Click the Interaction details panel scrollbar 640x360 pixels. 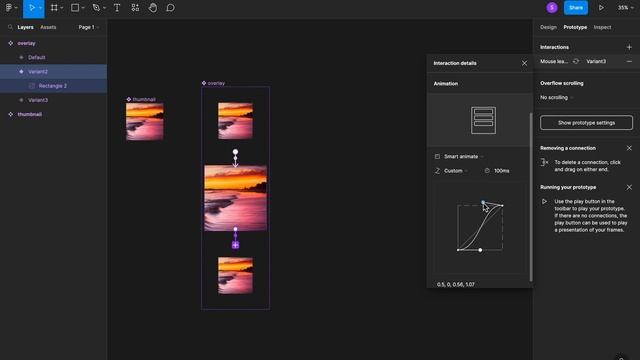click(x=531, y=197)
